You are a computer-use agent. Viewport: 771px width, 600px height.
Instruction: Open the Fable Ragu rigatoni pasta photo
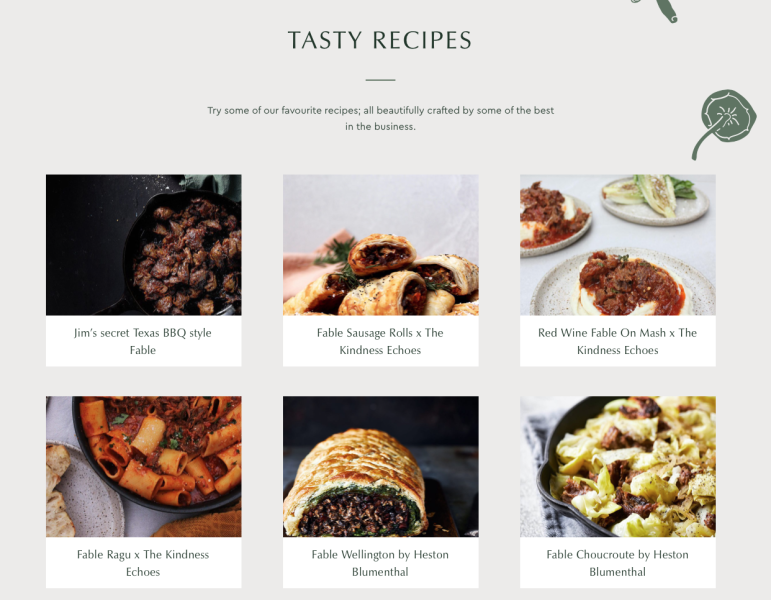pyautogui.click(x=144, y=466)
